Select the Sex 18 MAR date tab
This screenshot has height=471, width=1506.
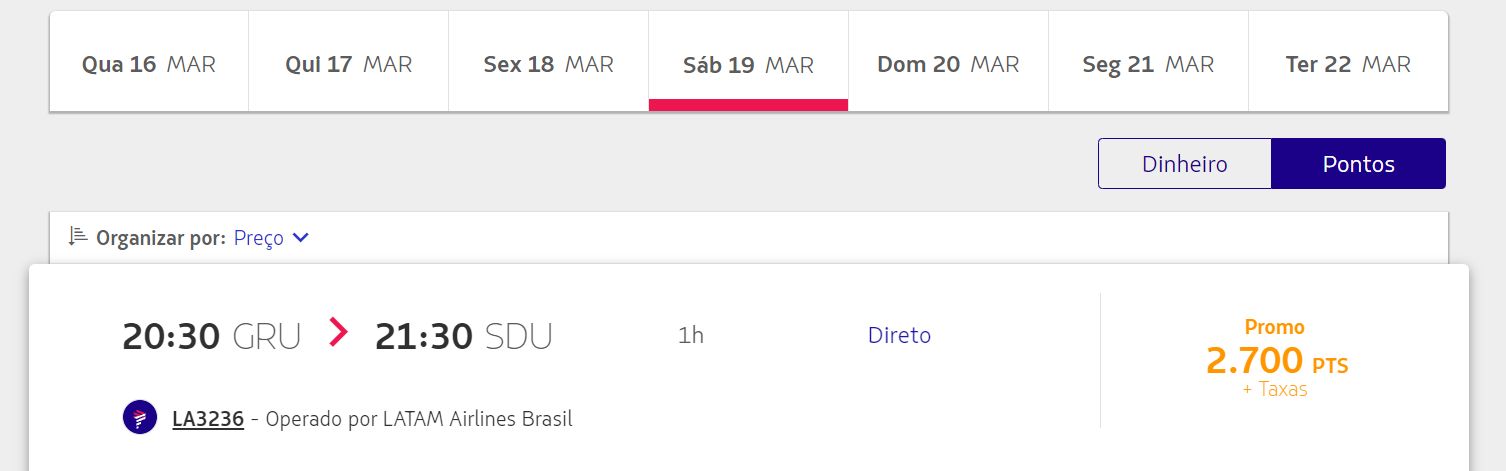pos(548,62)
